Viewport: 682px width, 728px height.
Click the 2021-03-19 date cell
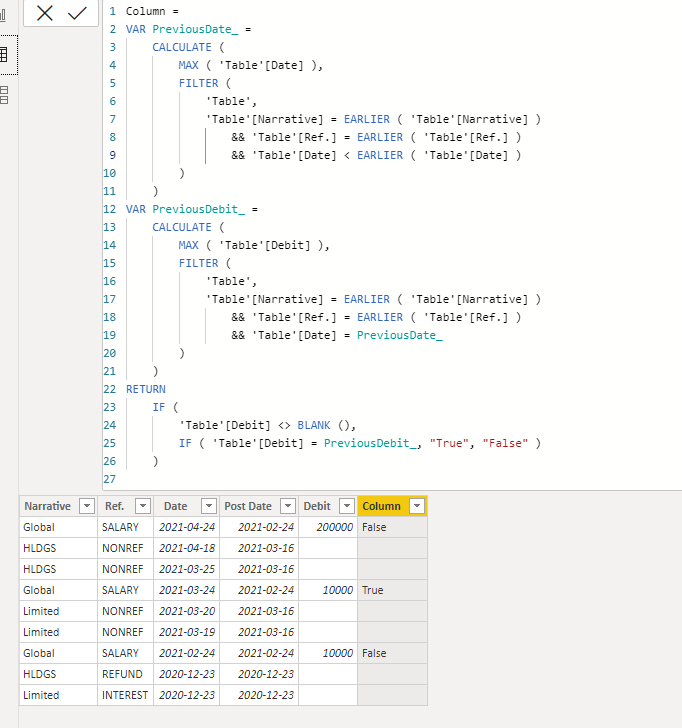187,632
